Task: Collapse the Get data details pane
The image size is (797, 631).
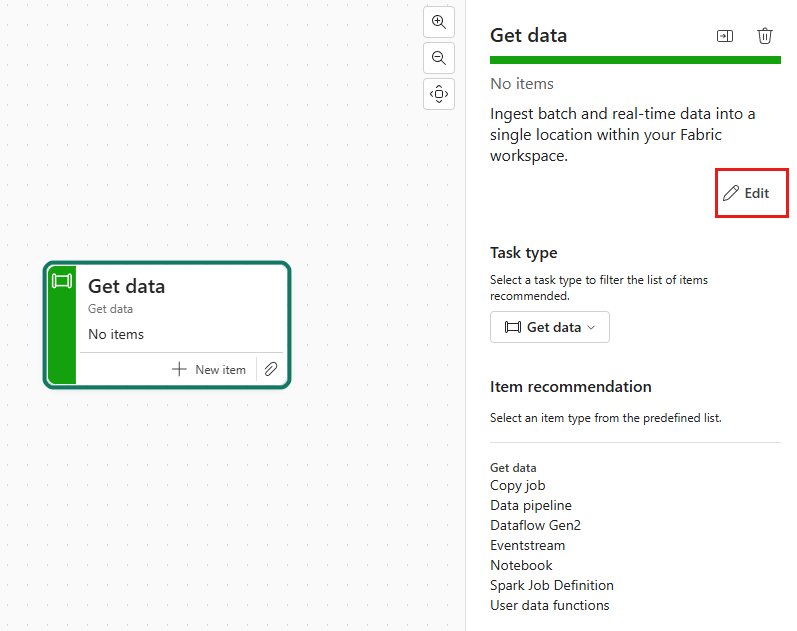Action: 725,36
